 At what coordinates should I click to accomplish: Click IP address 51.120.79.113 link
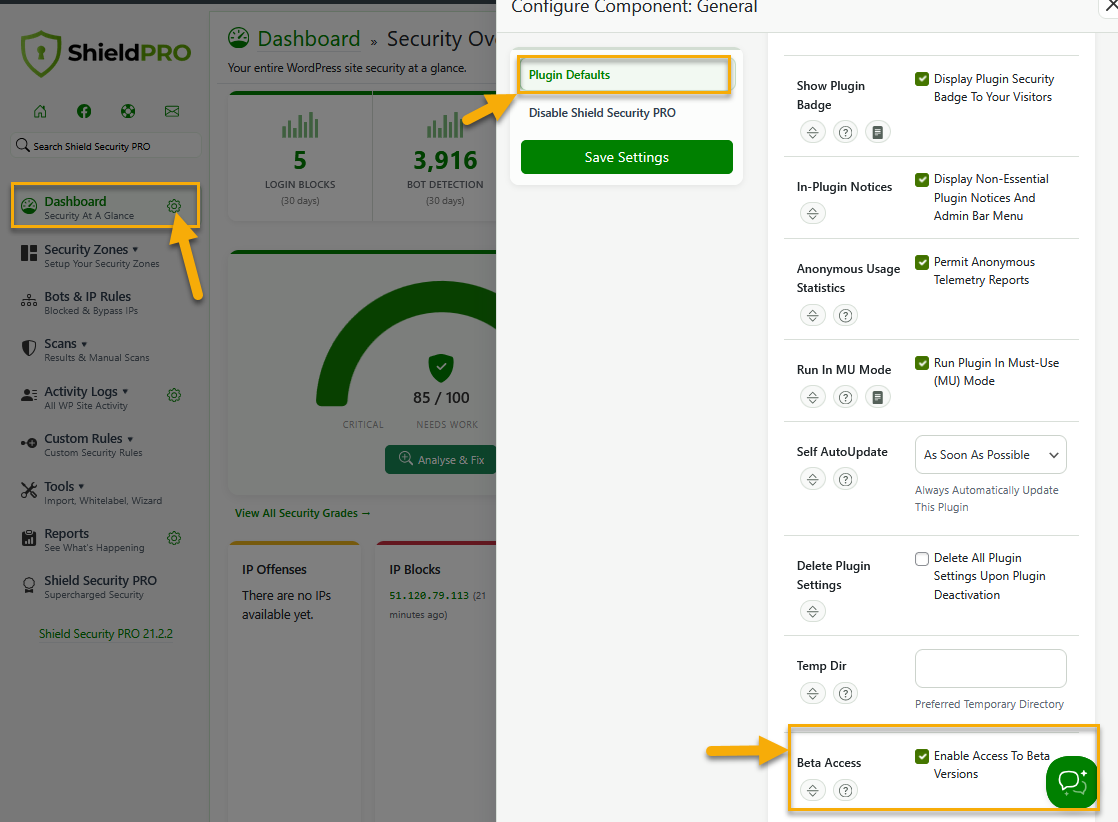tap(429, 595)
